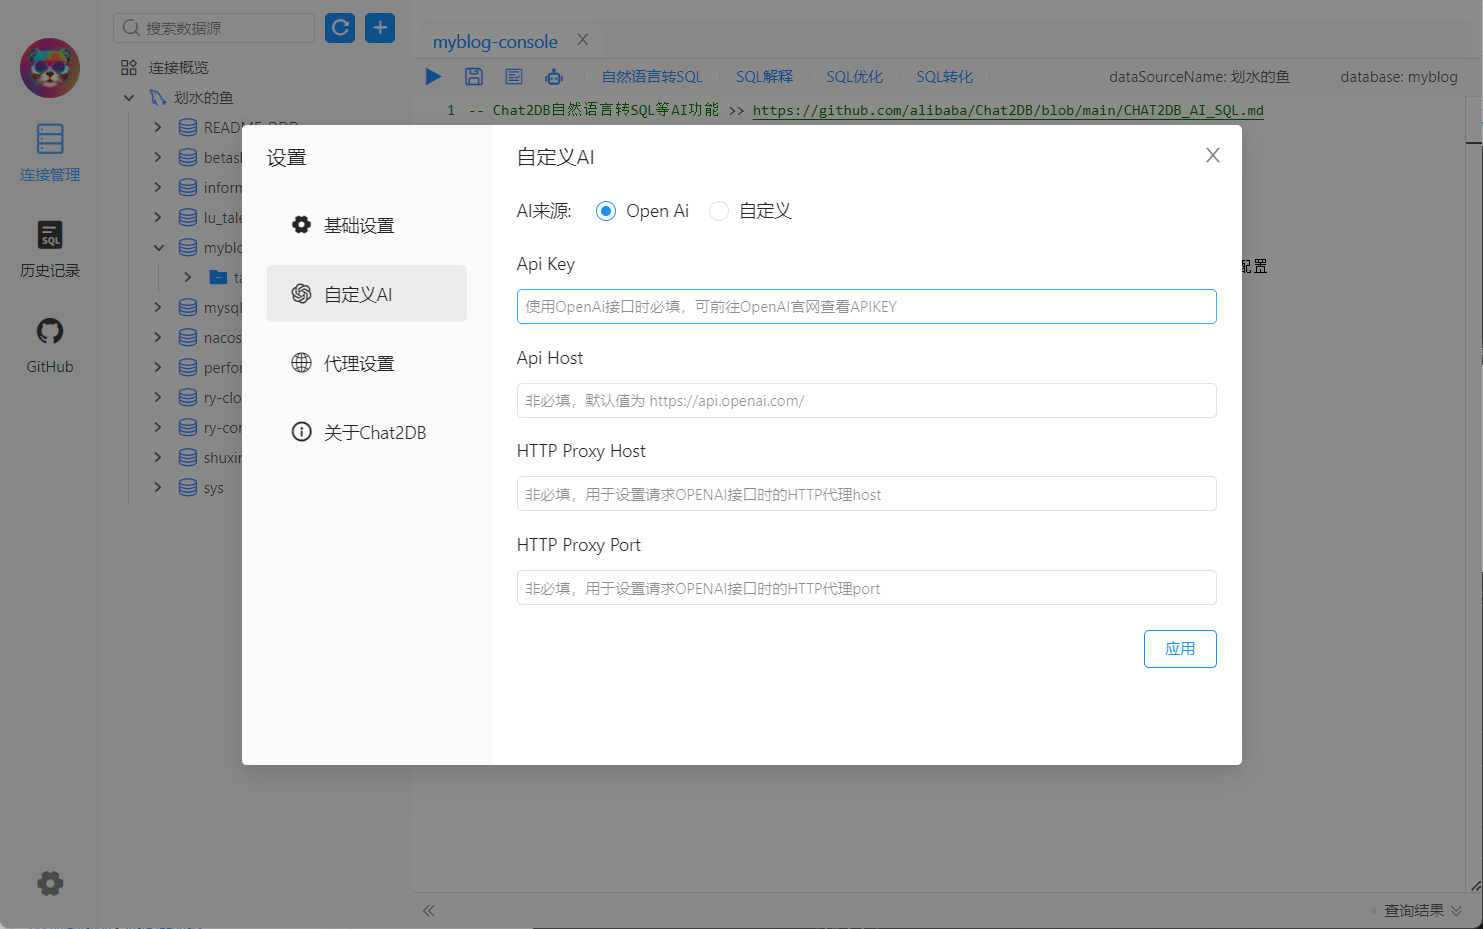Select the 自定义 AI source radio
This screenshot has height=929, width=1483.
tap(718, 211)
